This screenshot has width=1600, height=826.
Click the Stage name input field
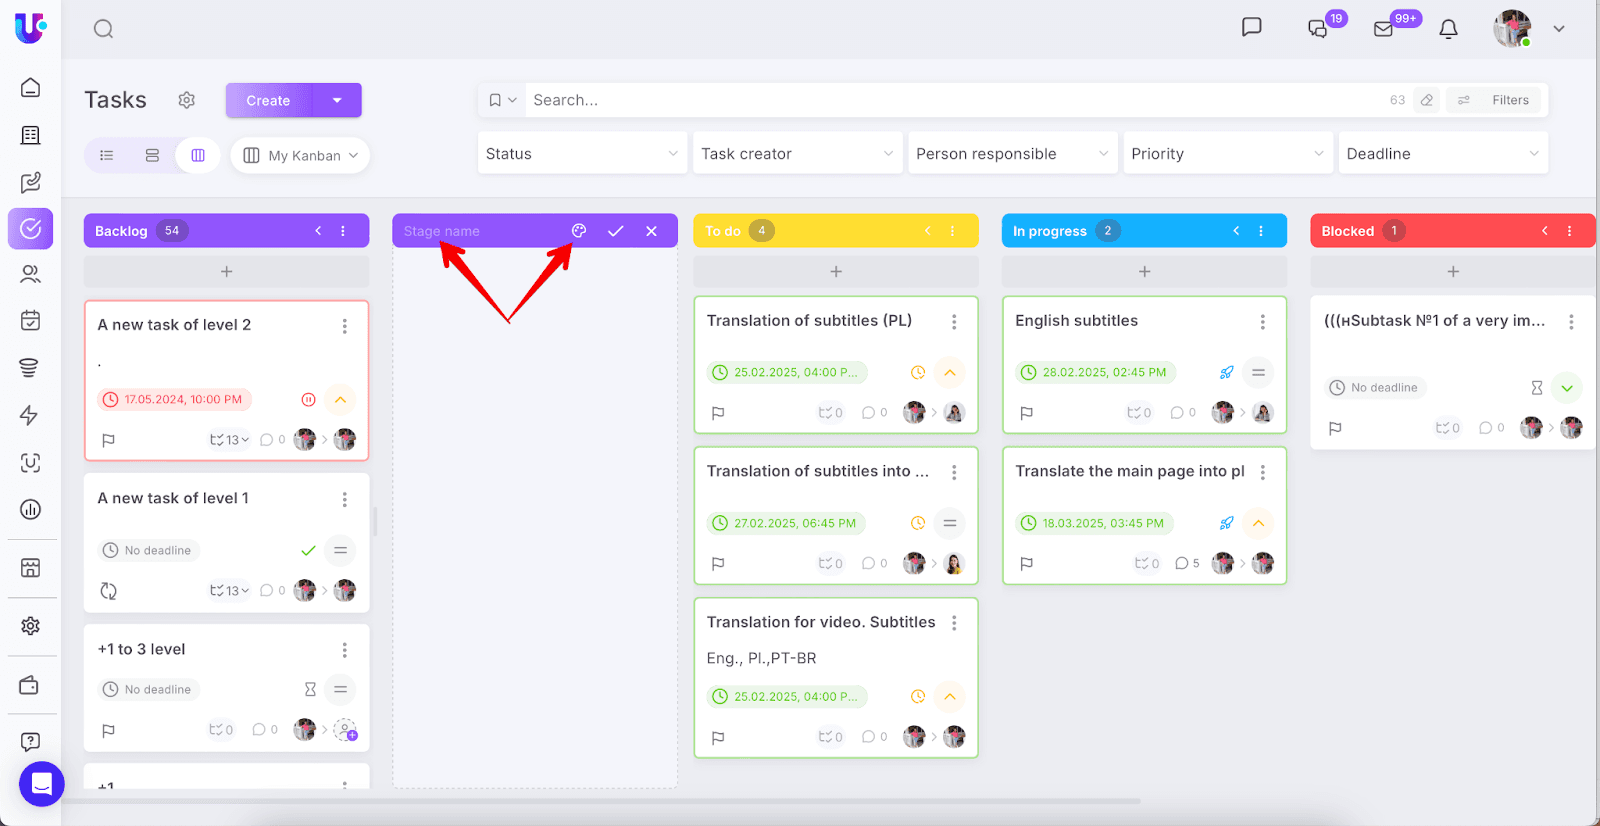[x=480, y=231]
